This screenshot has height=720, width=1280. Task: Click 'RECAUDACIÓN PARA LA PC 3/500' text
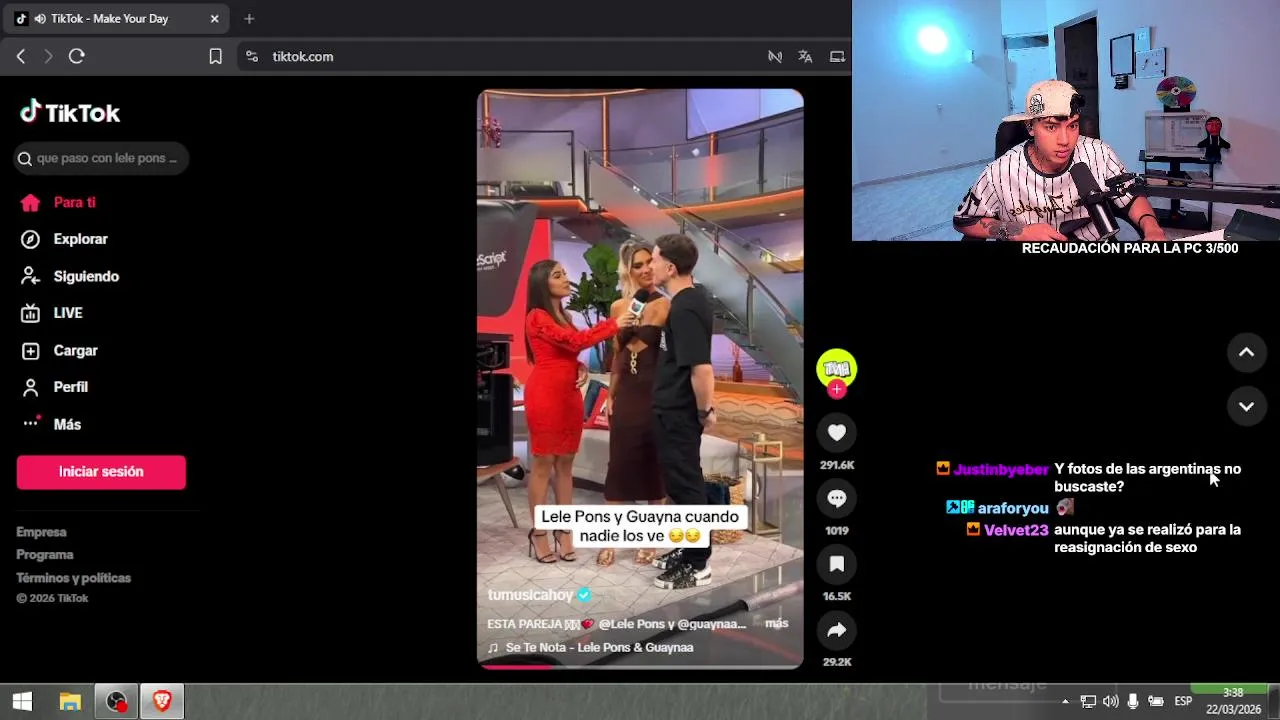[1130, 248]
